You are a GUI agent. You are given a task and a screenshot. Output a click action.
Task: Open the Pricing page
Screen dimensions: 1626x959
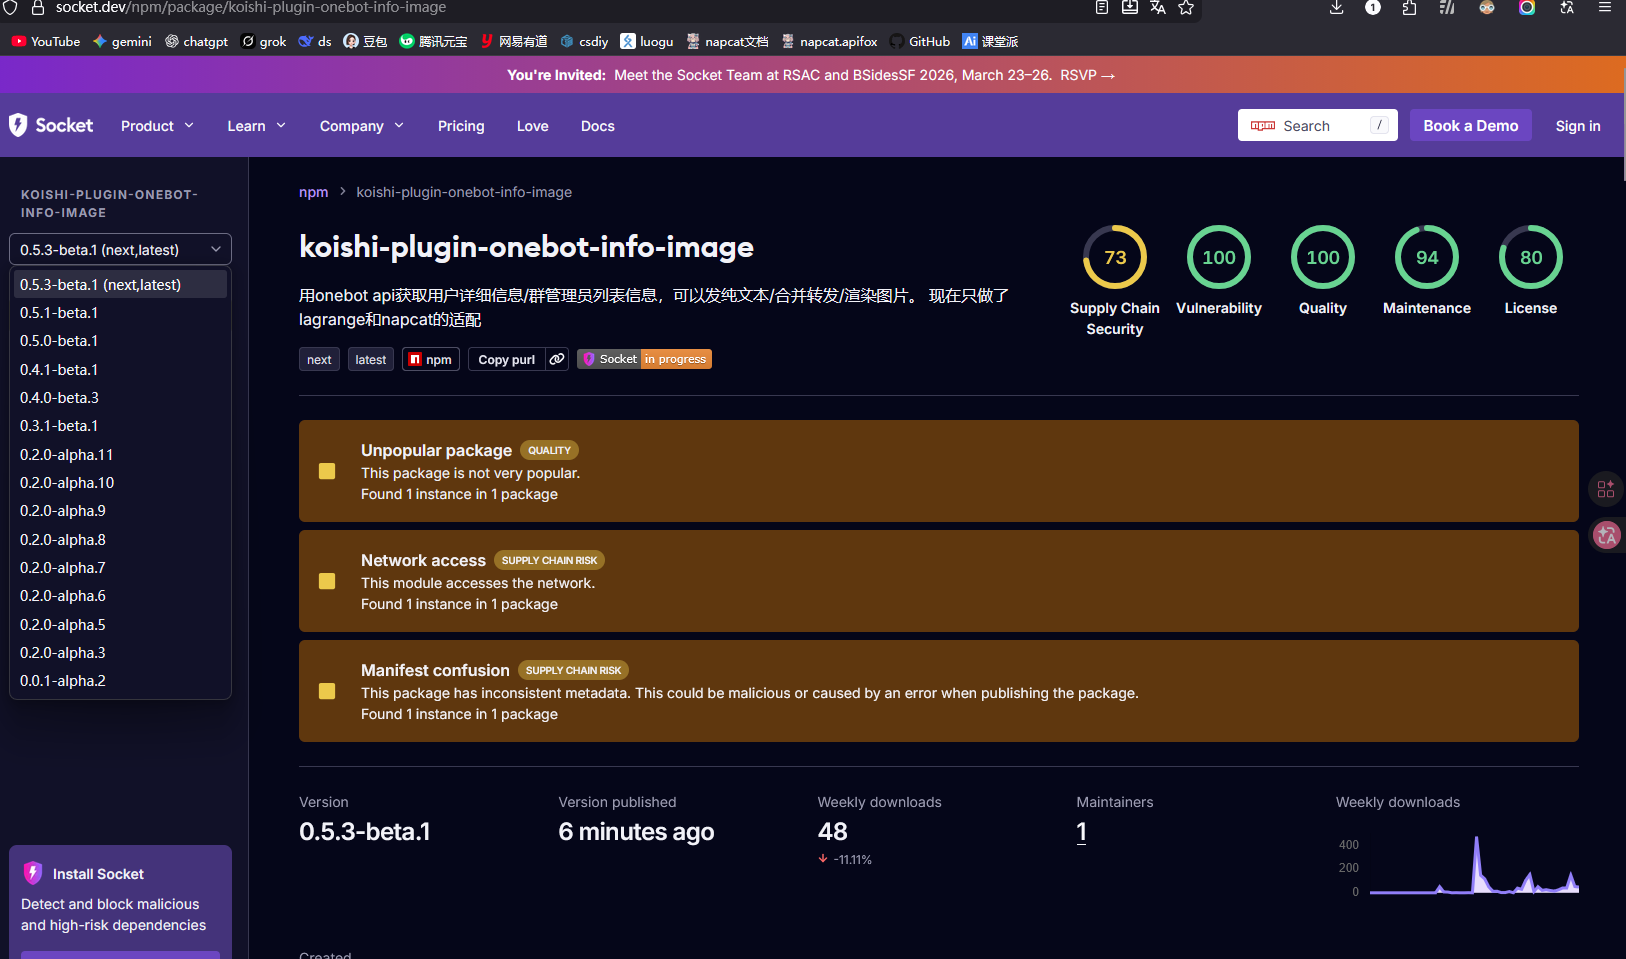(x=461, y=126)
